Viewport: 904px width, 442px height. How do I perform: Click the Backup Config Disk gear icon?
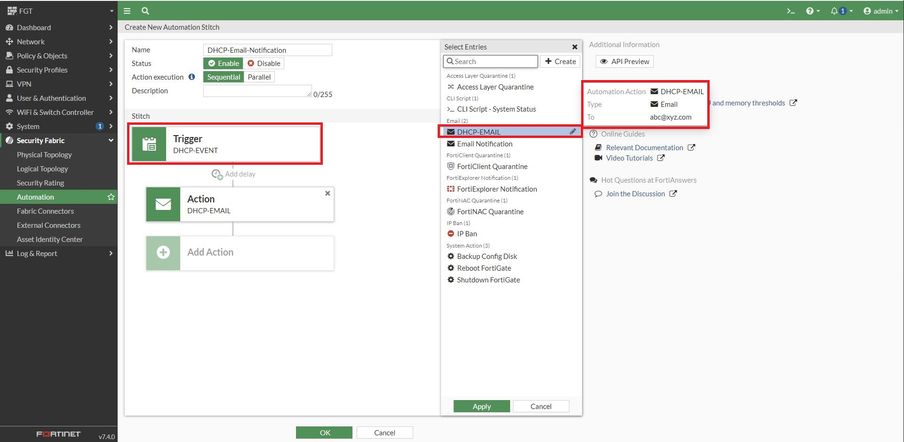tap(451, 256)
